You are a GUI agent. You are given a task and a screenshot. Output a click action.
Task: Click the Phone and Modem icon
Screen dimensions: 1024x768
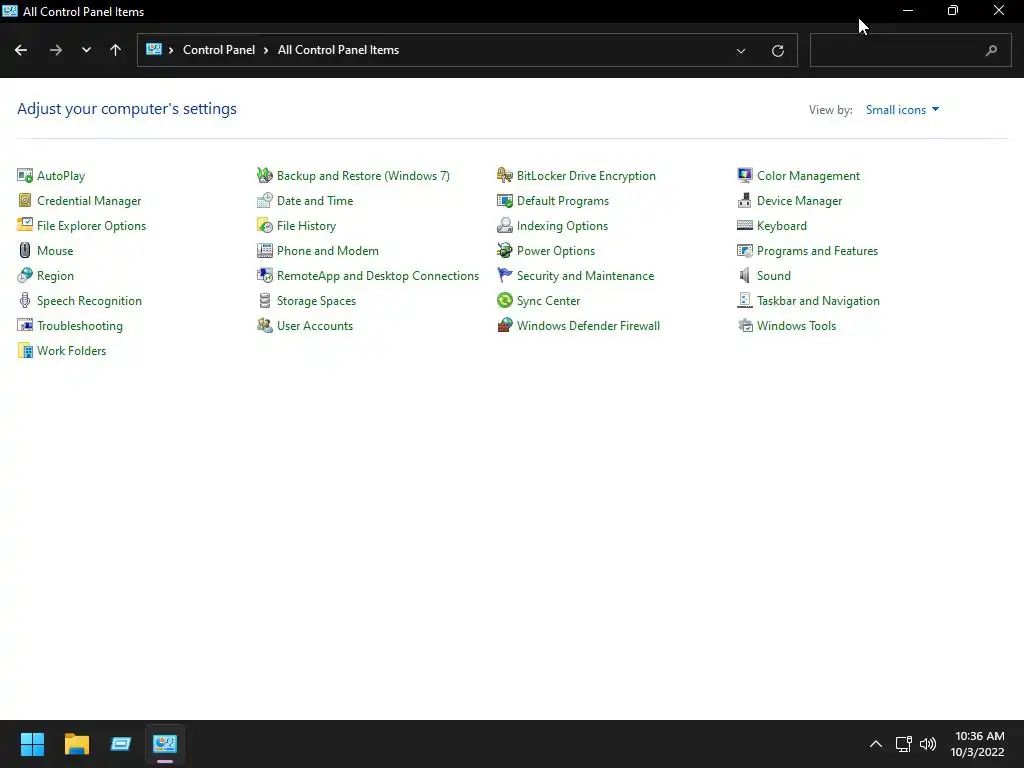[x=264, y=250]
